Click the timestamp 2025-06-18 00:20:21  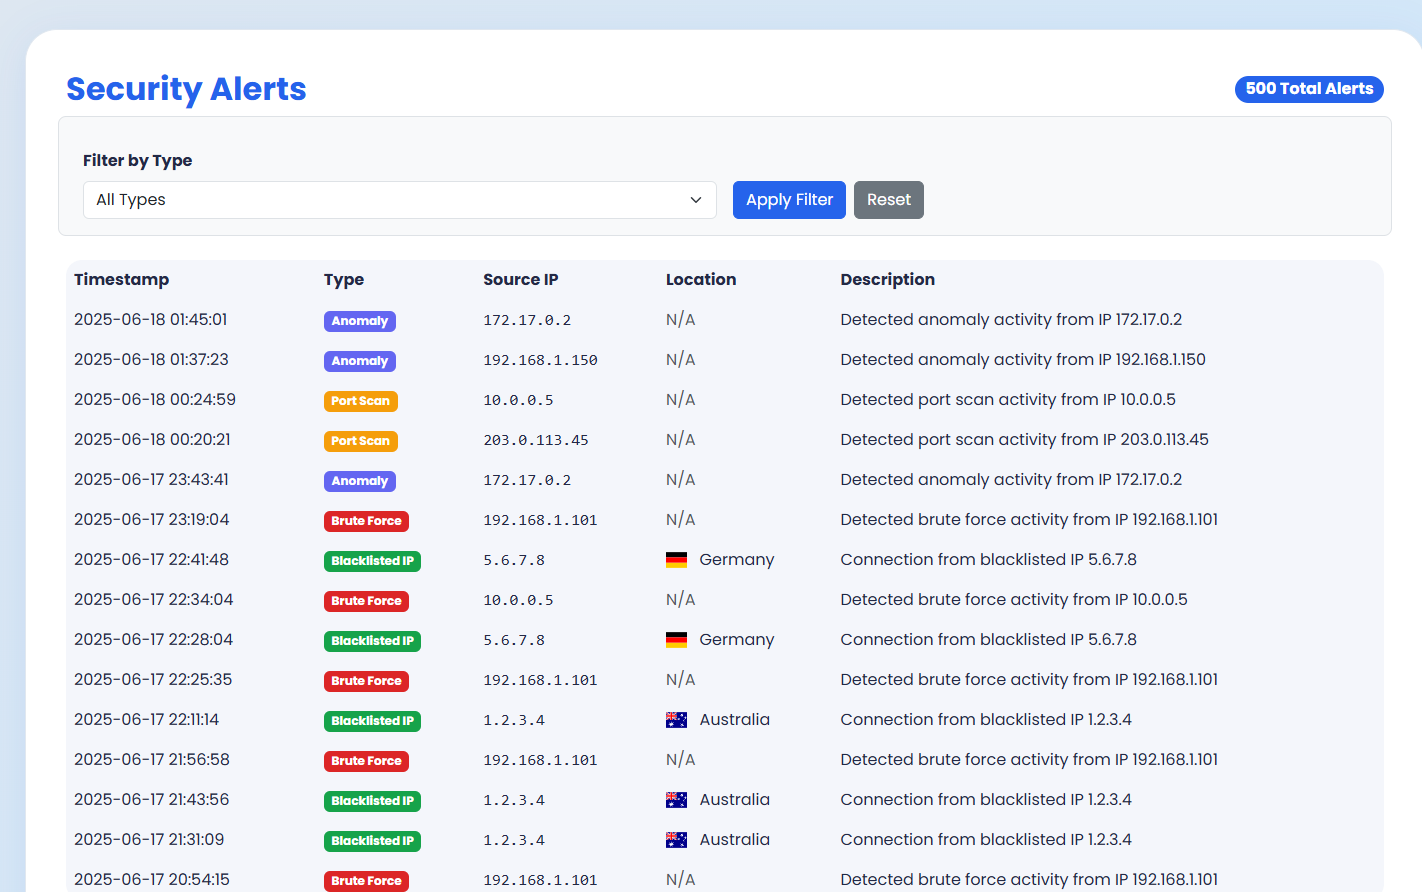[x=152, y=440]
